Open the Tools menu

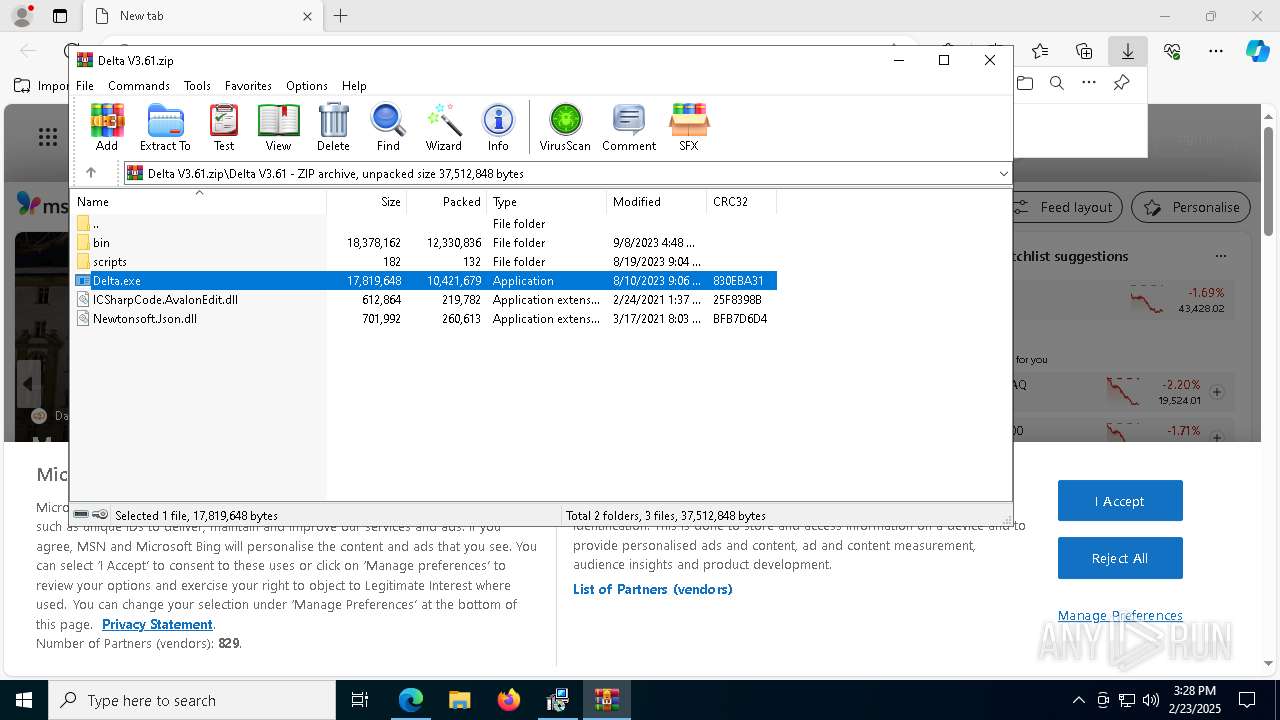[x=197, y=86]
